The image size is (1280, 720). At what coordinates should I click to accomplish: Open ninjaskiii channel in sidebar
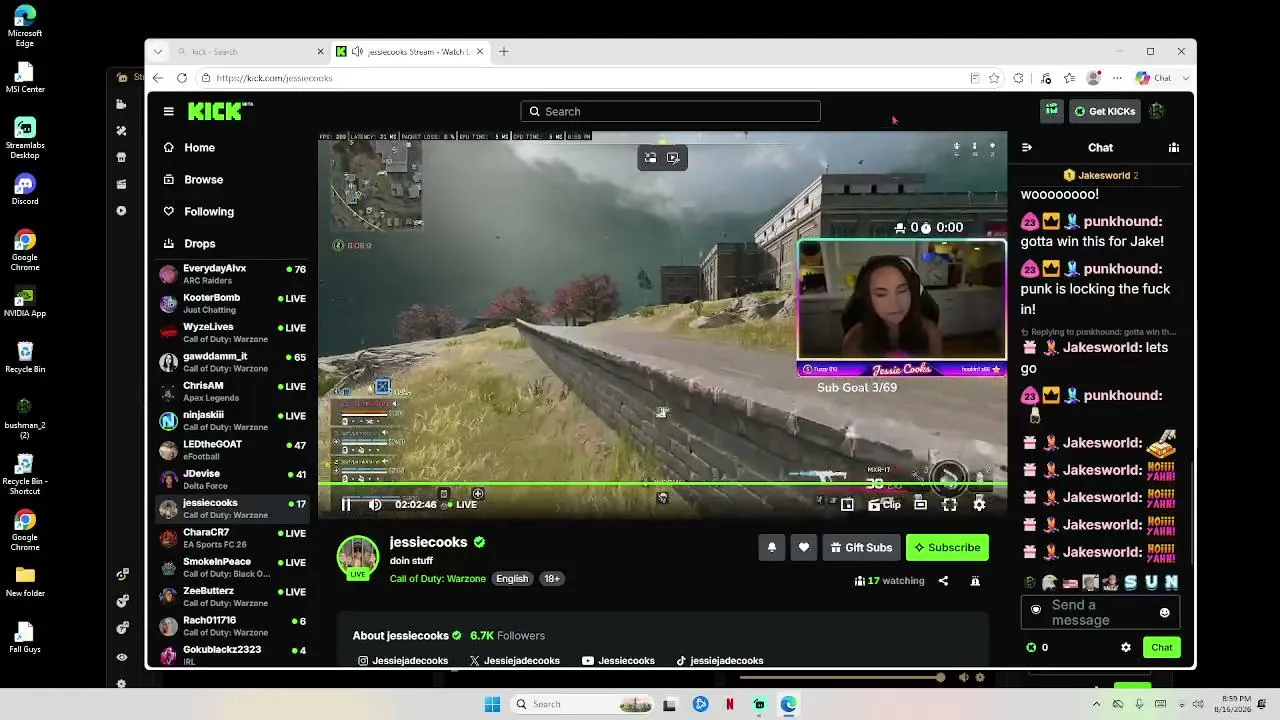click(x=233, y=421)
